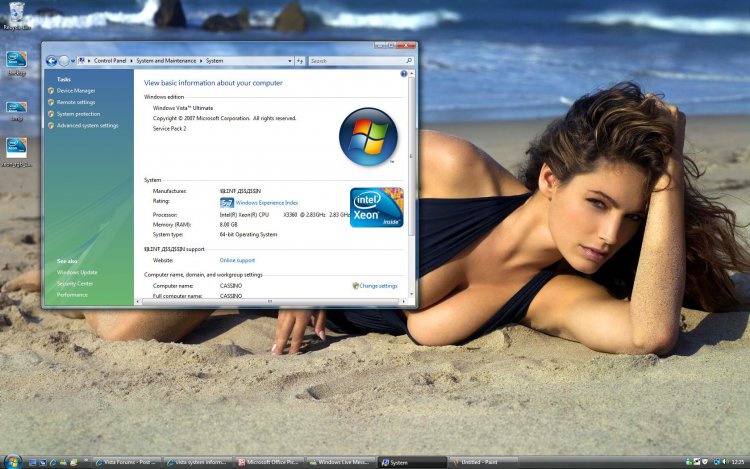The image size is (750, 469).
Task: Click the volume speaker tray icon
Action: [725, 462]
